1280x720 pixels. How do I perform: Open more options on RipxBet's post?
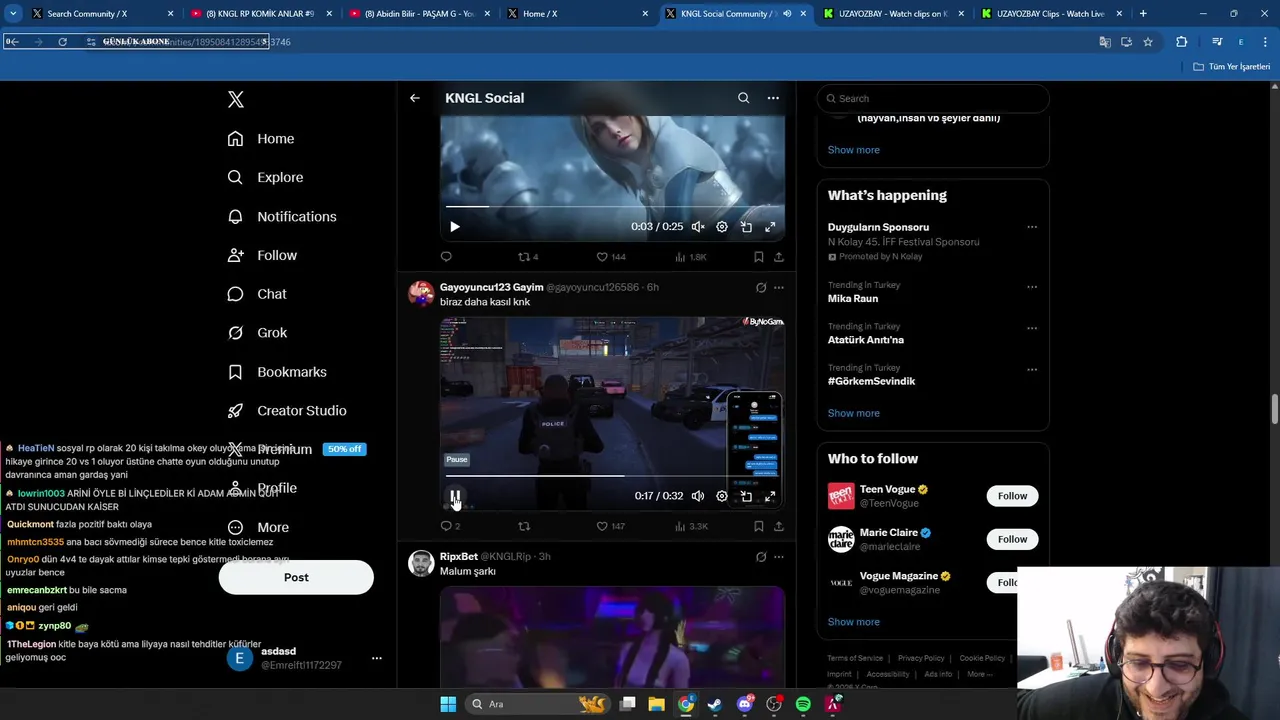pos(779,557)
